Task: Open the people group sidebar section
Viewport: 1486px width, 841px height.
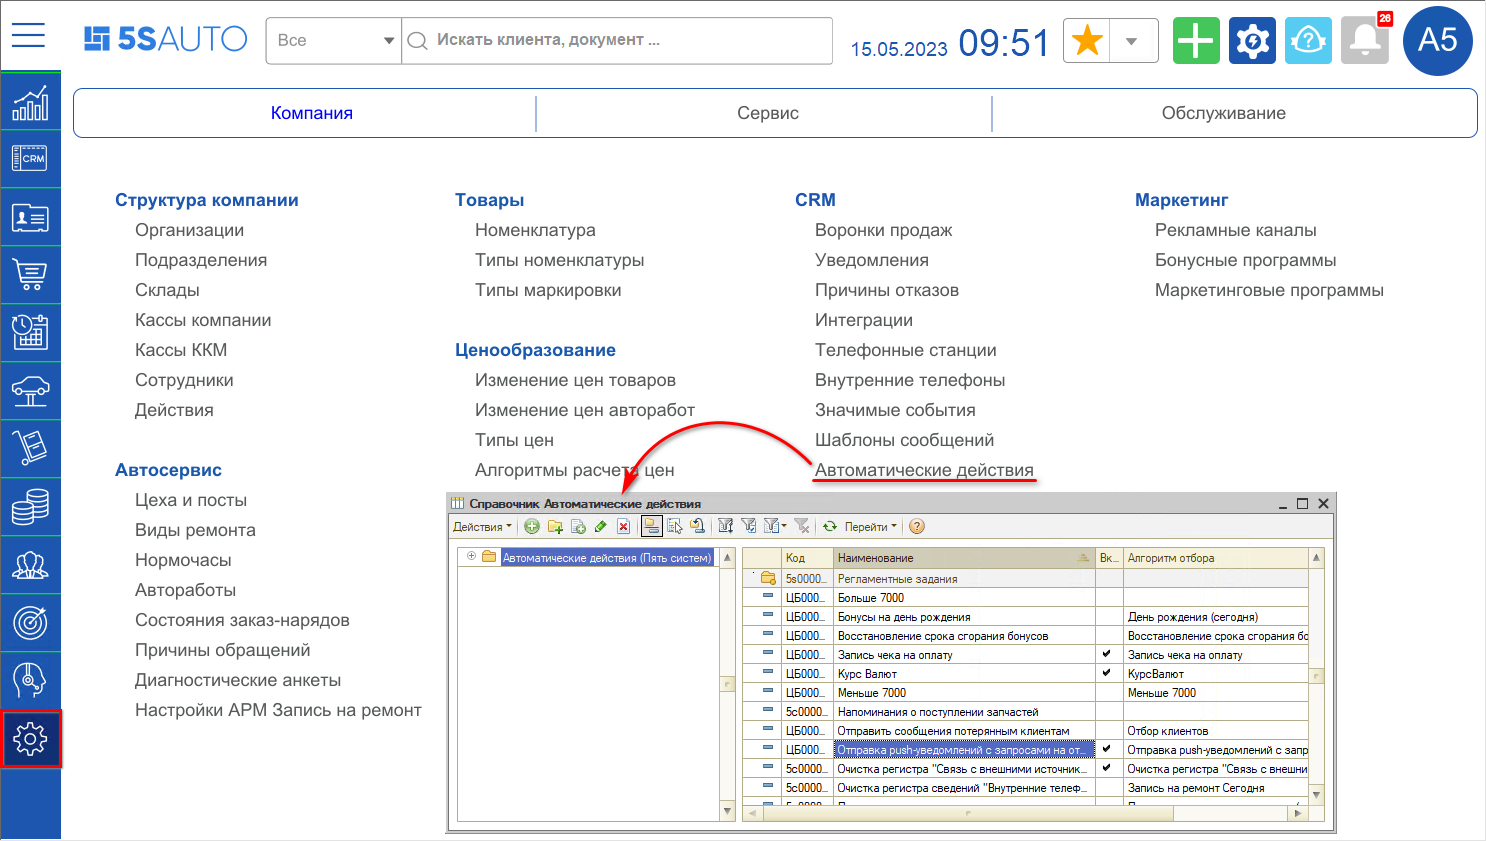Action: [x=30, y=565]
